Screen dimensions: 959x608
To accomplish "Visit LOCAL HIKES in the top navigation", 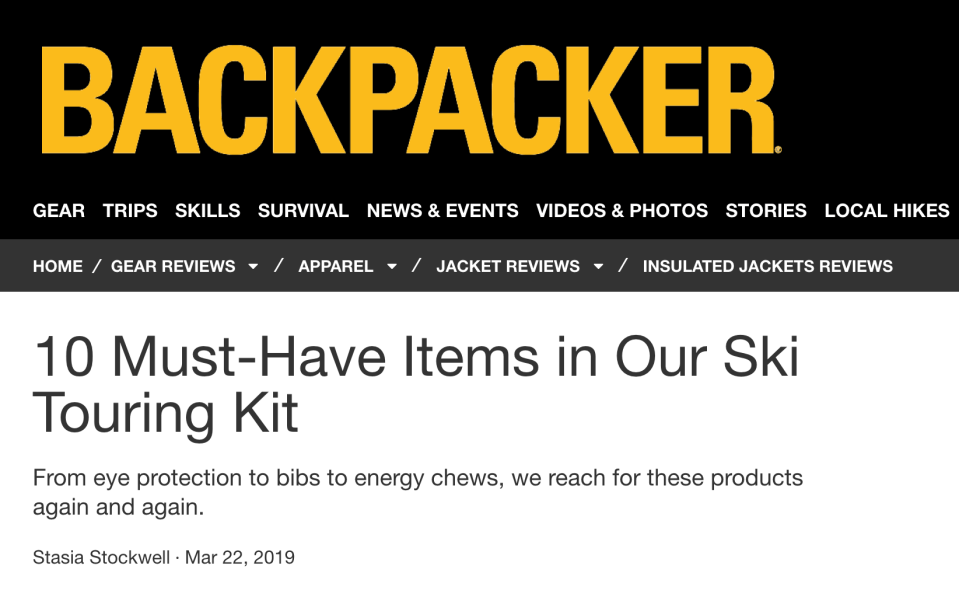I will [886, 210].
